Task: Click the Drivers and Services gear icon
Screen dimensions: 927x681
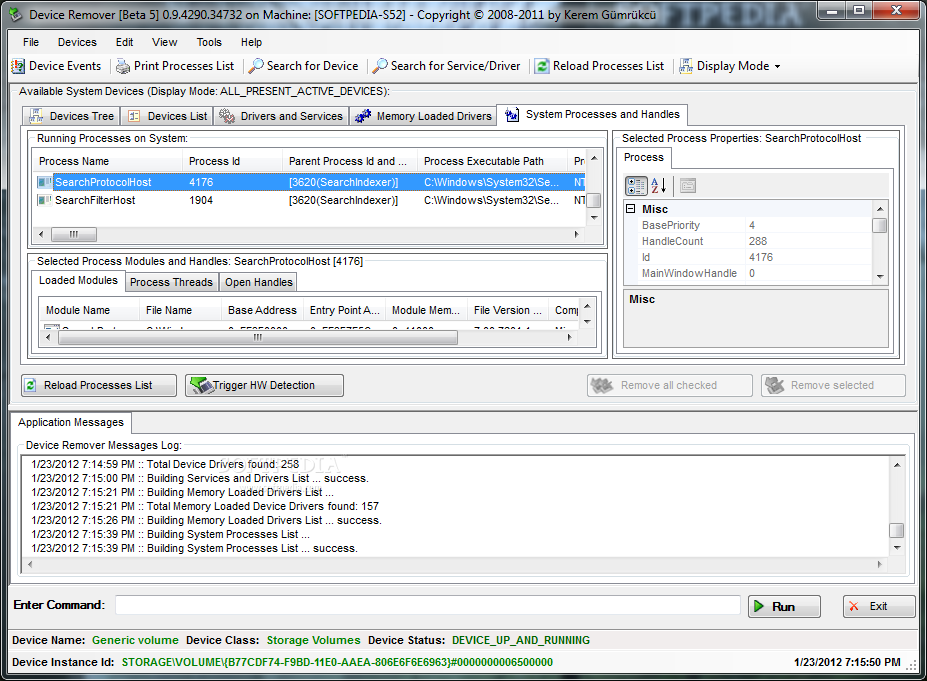Action: (227, 116)
